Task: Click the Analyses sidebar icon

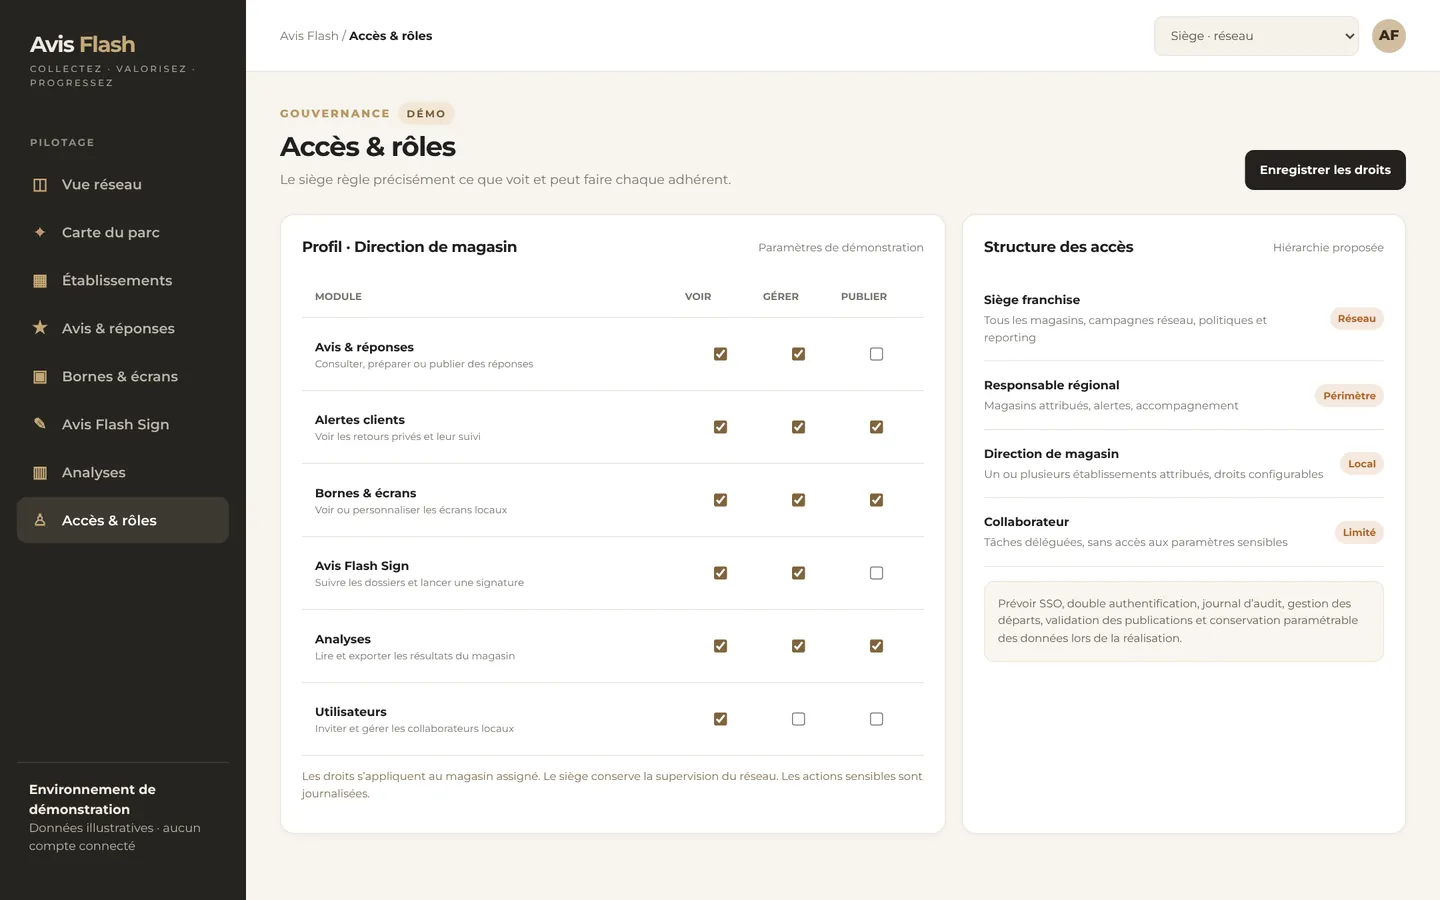Action: pyautogui.click(x=40, y=473)
